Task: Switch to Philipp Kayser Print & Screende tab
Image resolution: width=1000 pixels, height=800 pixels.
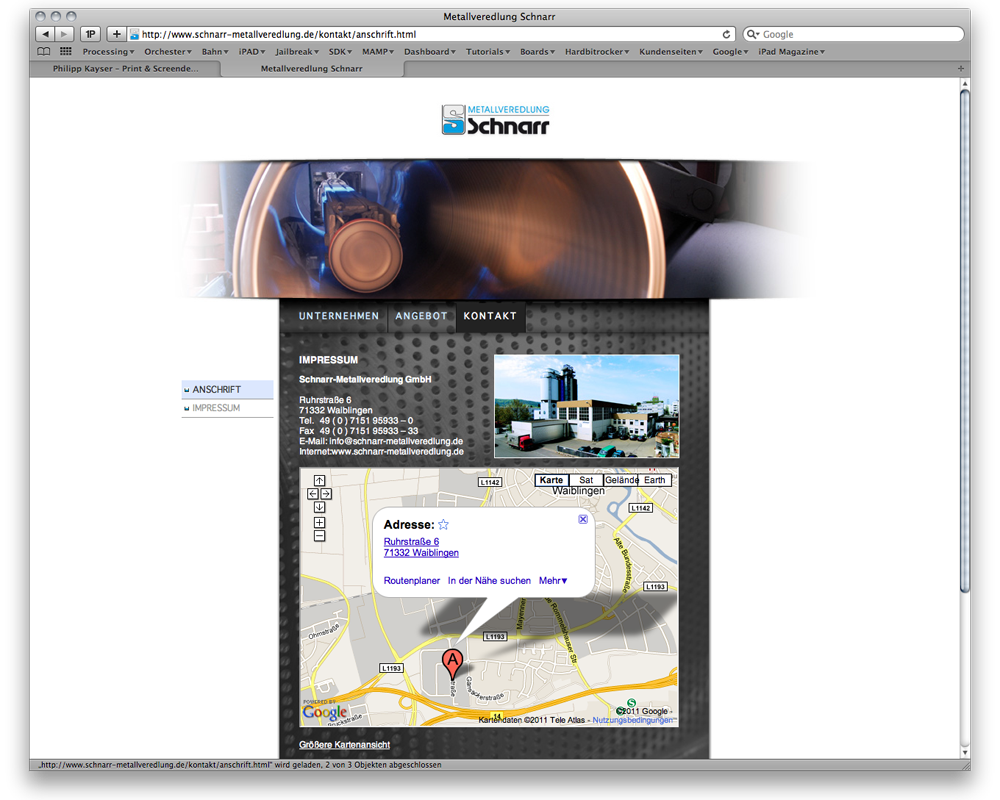Action: [125, 68]
